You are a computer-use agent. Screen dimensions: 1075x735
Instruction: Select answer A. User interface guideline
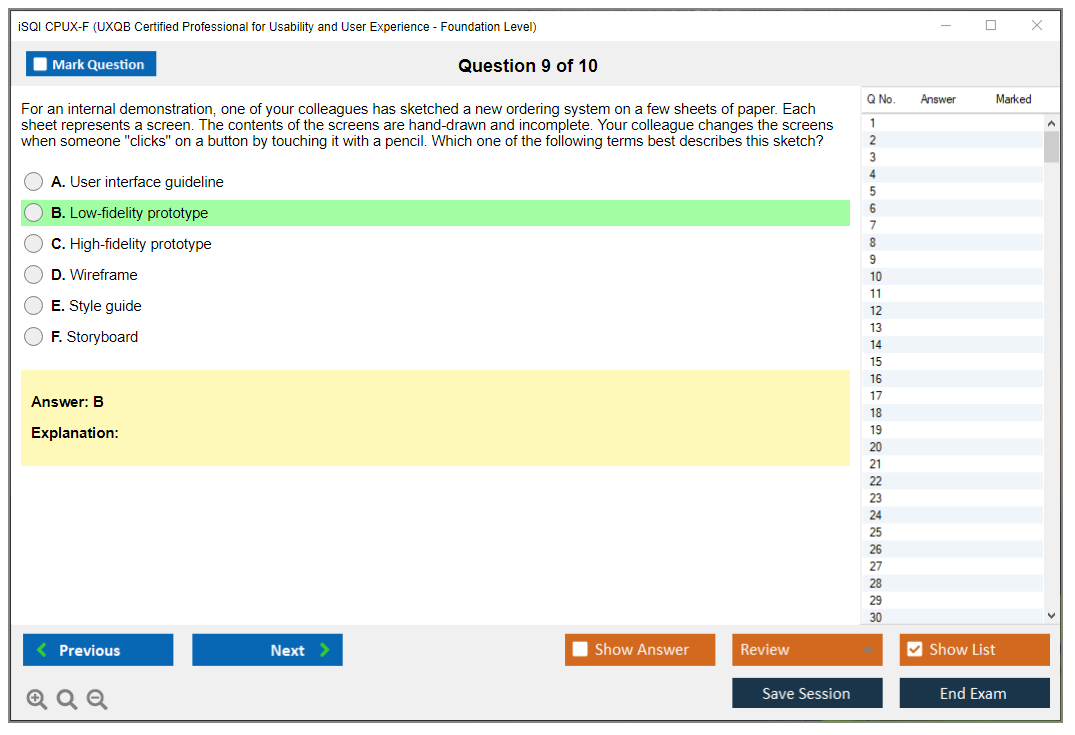click(x=34, y=182)
